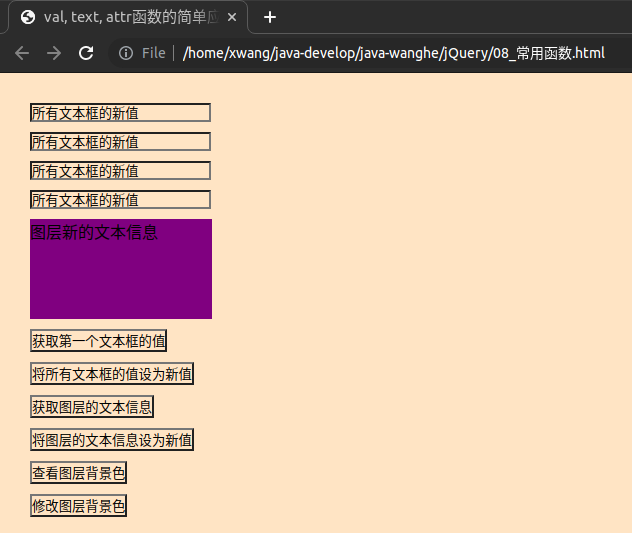Click the purple layer box
The height and width of the screenshot is (533, 632).
(x=121, y=269)
